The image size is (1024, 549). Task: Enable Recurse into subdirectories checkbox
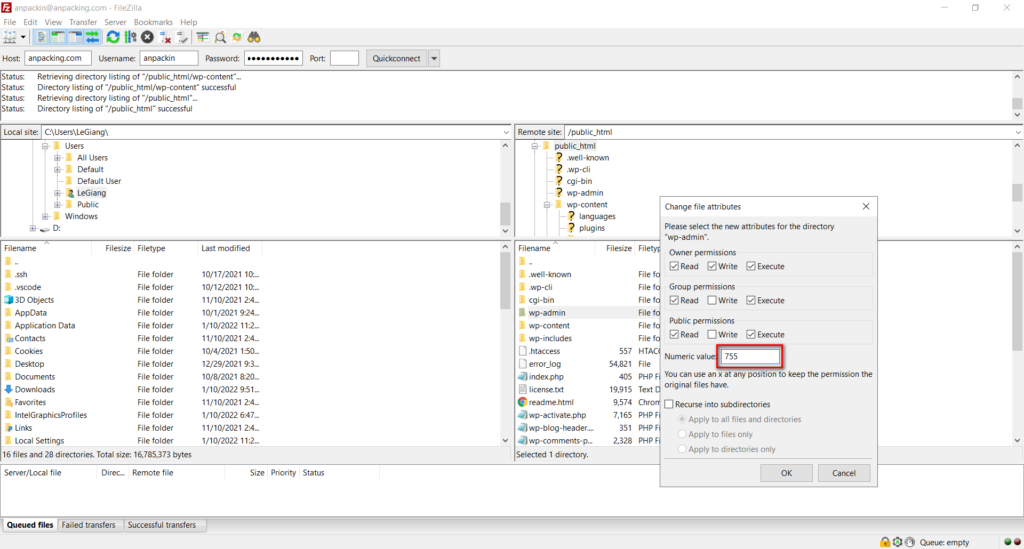pyautogui.click(x=669, y=404)
